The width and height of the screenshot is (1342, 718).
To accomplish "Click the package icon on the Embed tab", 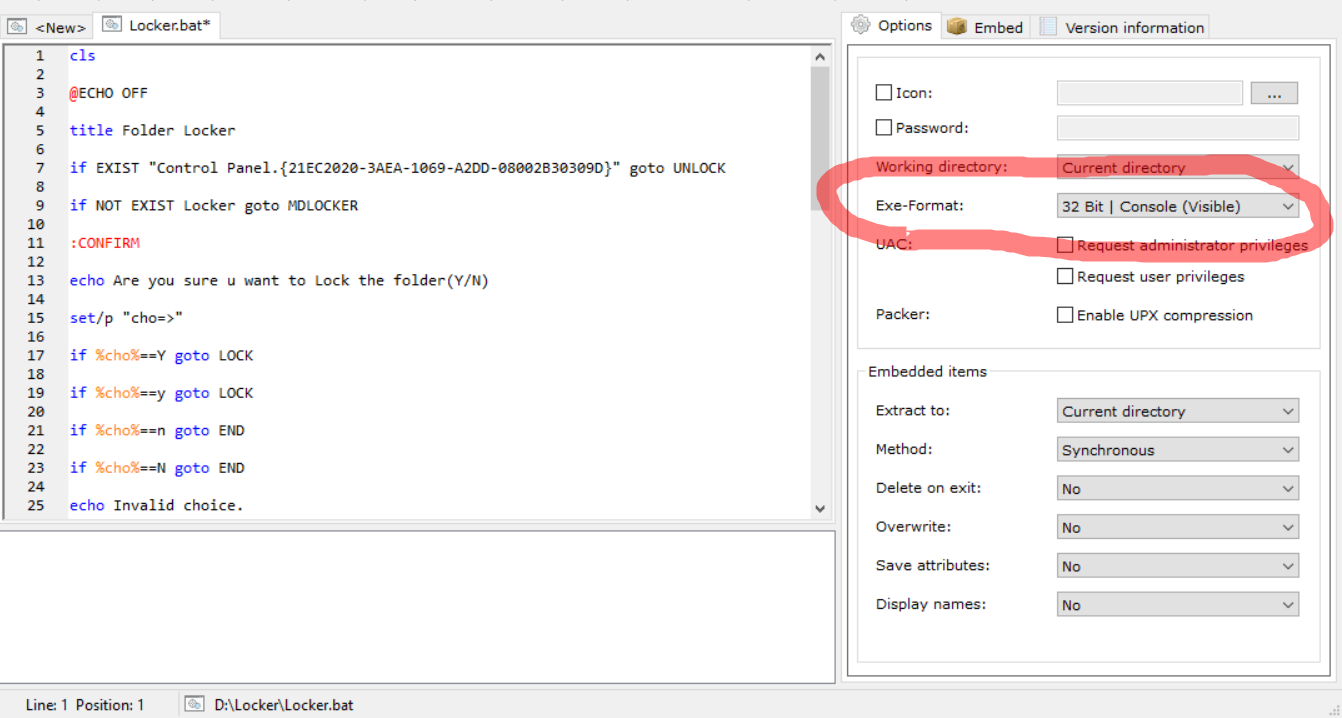I will 956,26.
